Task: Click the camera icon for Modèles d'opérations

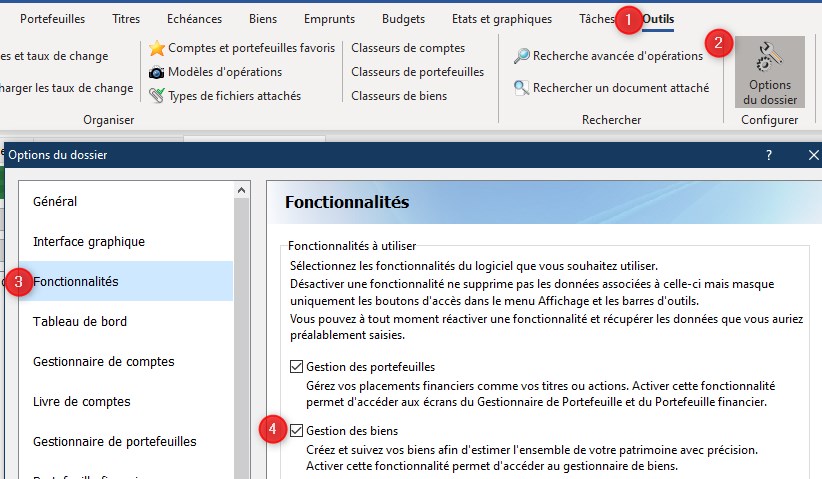Action: click(157, 72)
